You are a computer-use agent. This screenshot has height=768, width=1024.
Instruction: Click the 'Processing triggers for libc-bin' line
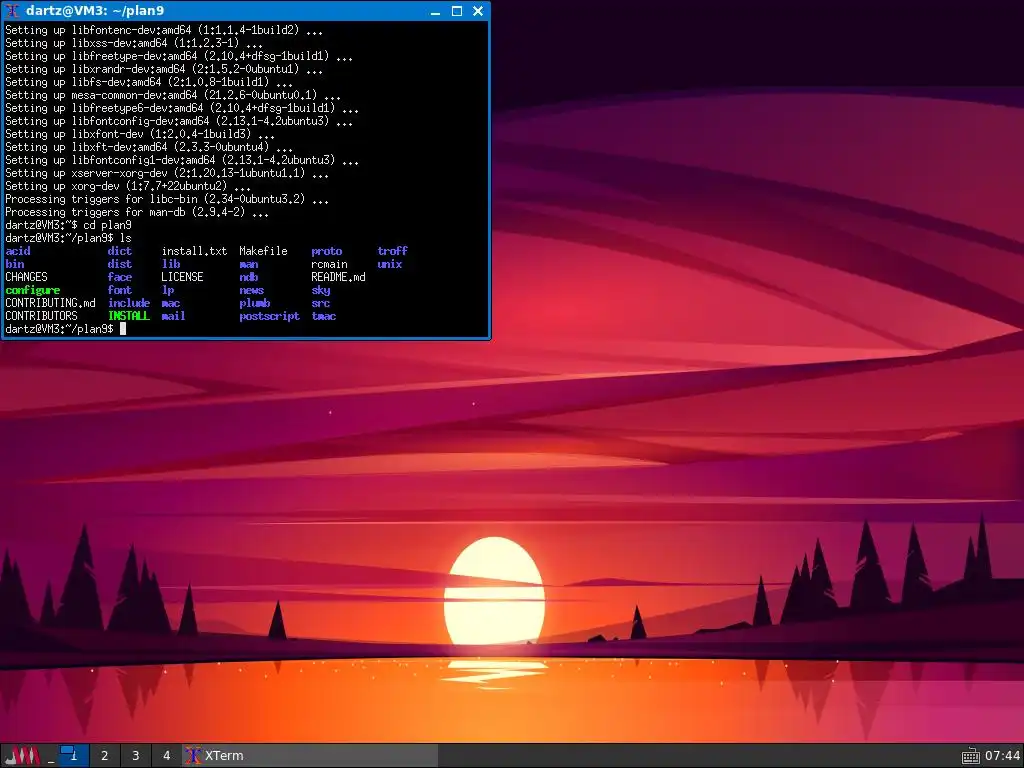(x=167, y=199)
